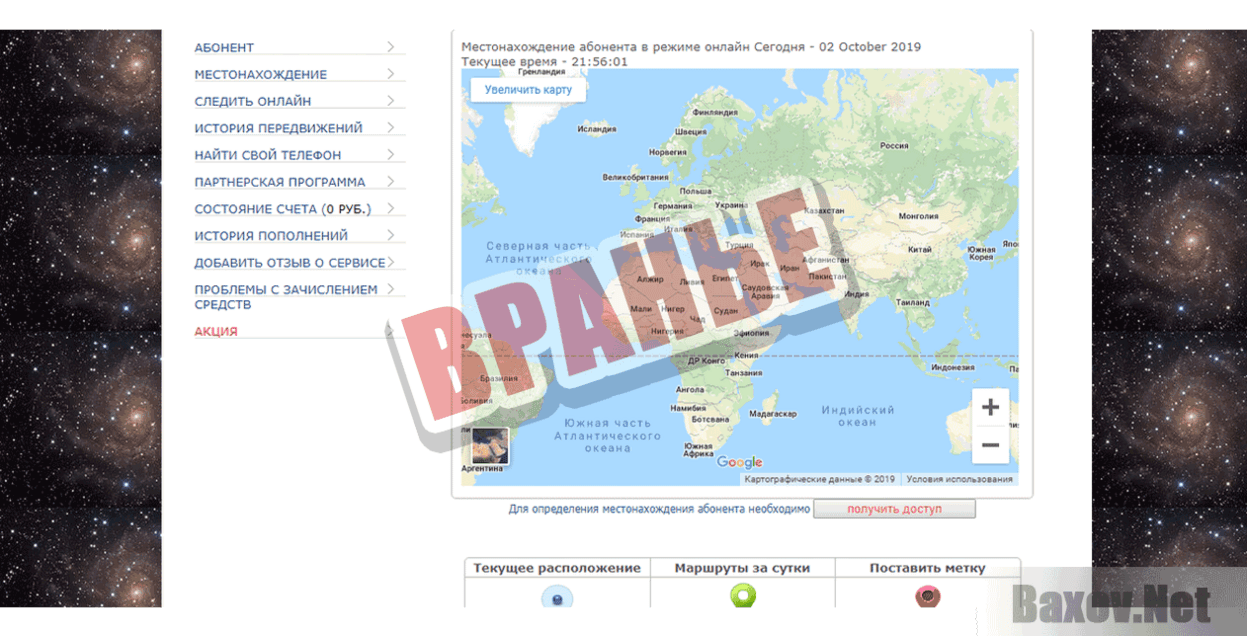The height and width of the screenshot is (636, 1247).
Task: Zoom out the map with minus button
Action: (990, 445)
